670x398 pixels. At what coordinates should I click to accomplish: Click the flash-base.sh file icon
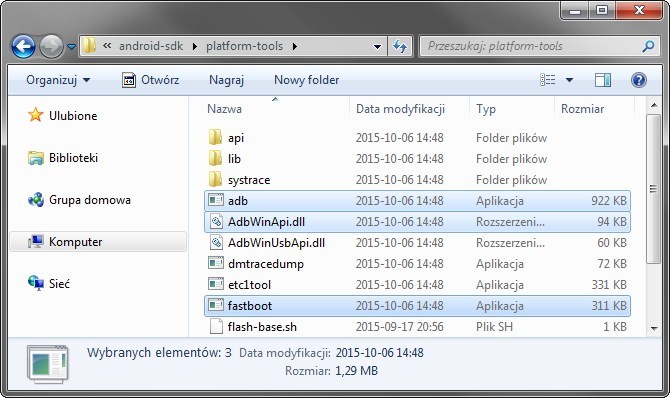[x=216, y=327]
